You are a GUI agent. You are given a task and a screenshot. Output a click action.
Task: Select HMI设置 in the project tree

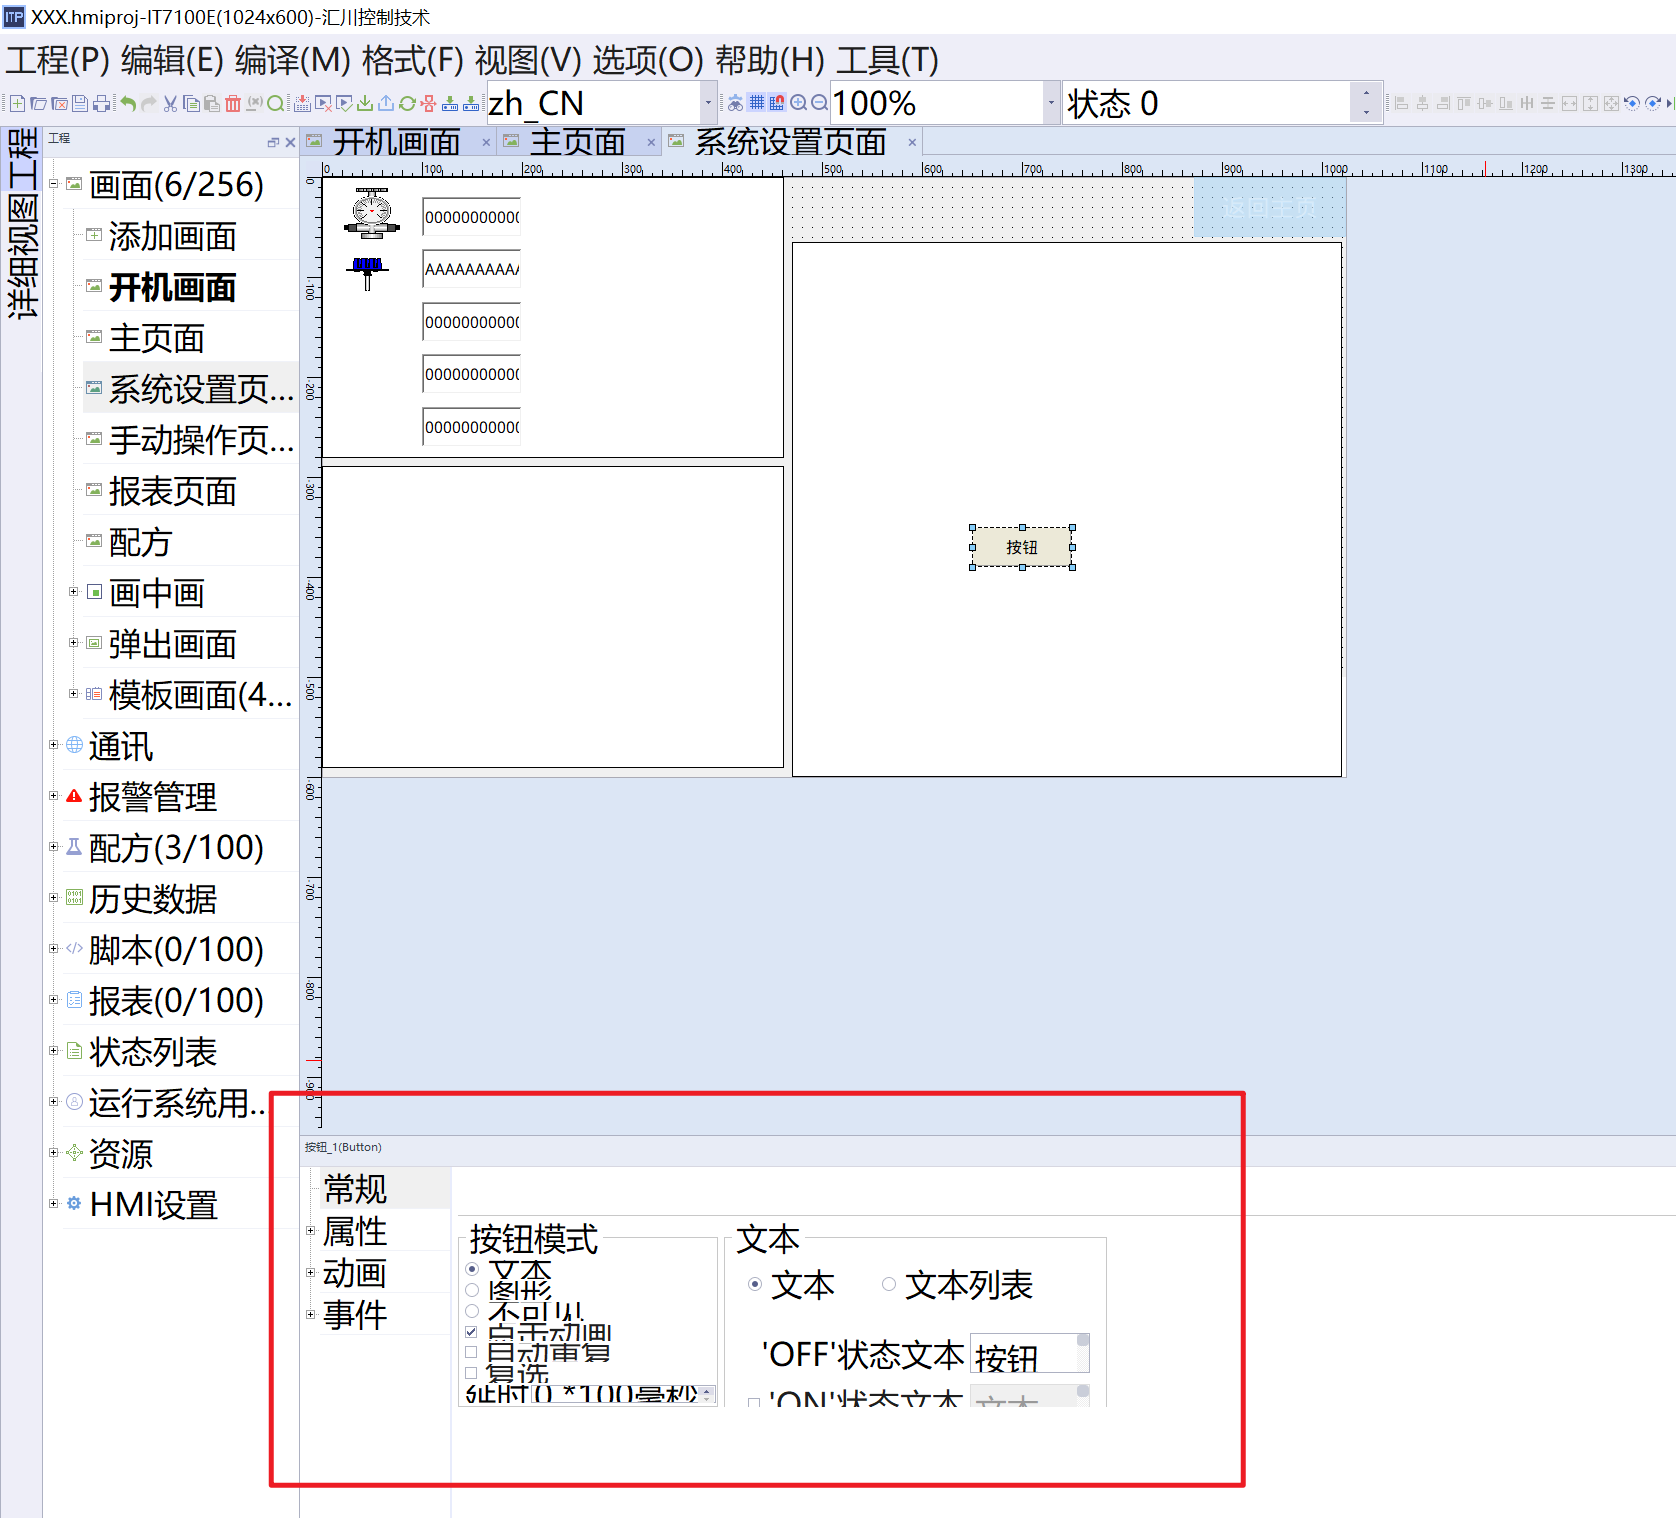(x=153, y=1205)
